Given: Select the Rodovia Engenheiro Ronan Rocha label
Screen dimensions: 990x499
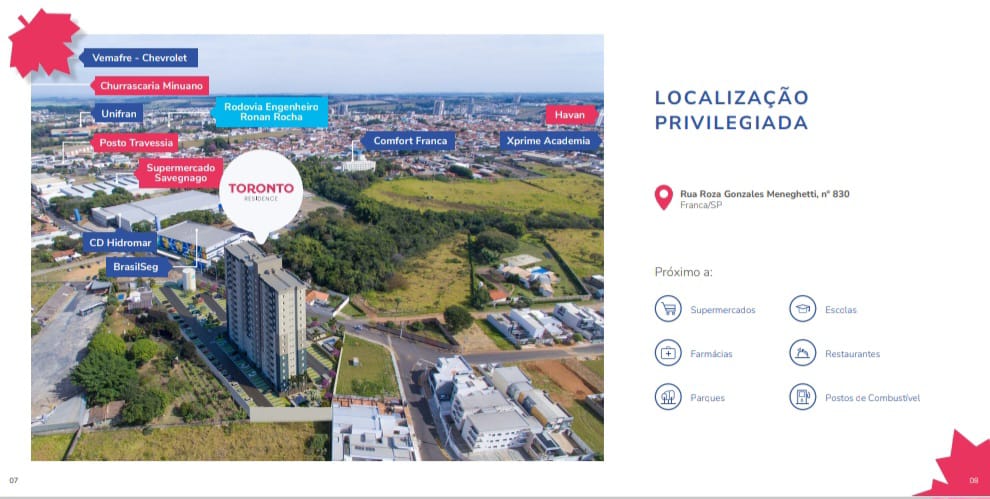Looking at the screenshot, I should (270, 112).
